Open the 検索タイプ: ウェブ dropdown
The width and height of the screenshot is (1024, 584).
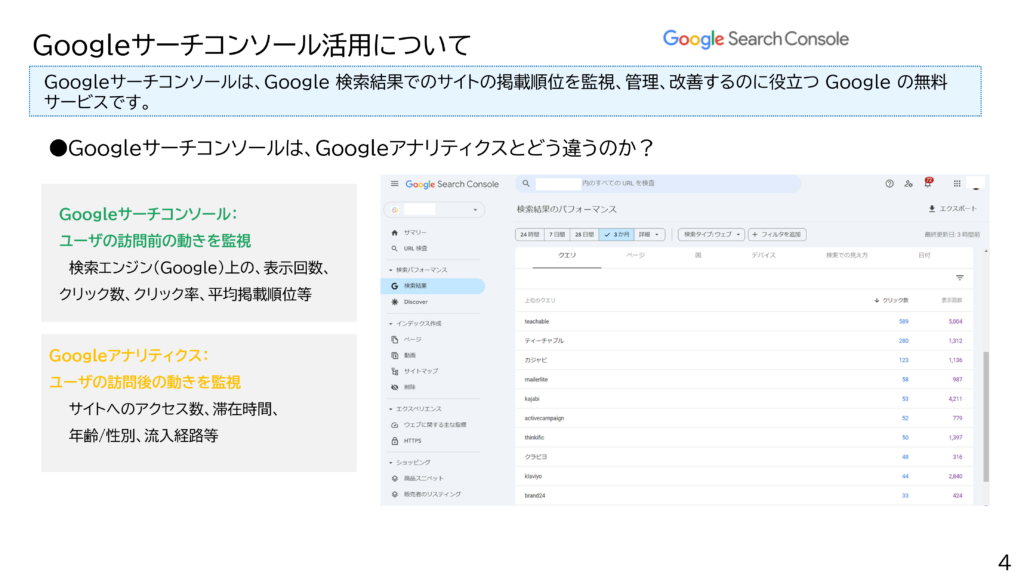click(711, 234)
